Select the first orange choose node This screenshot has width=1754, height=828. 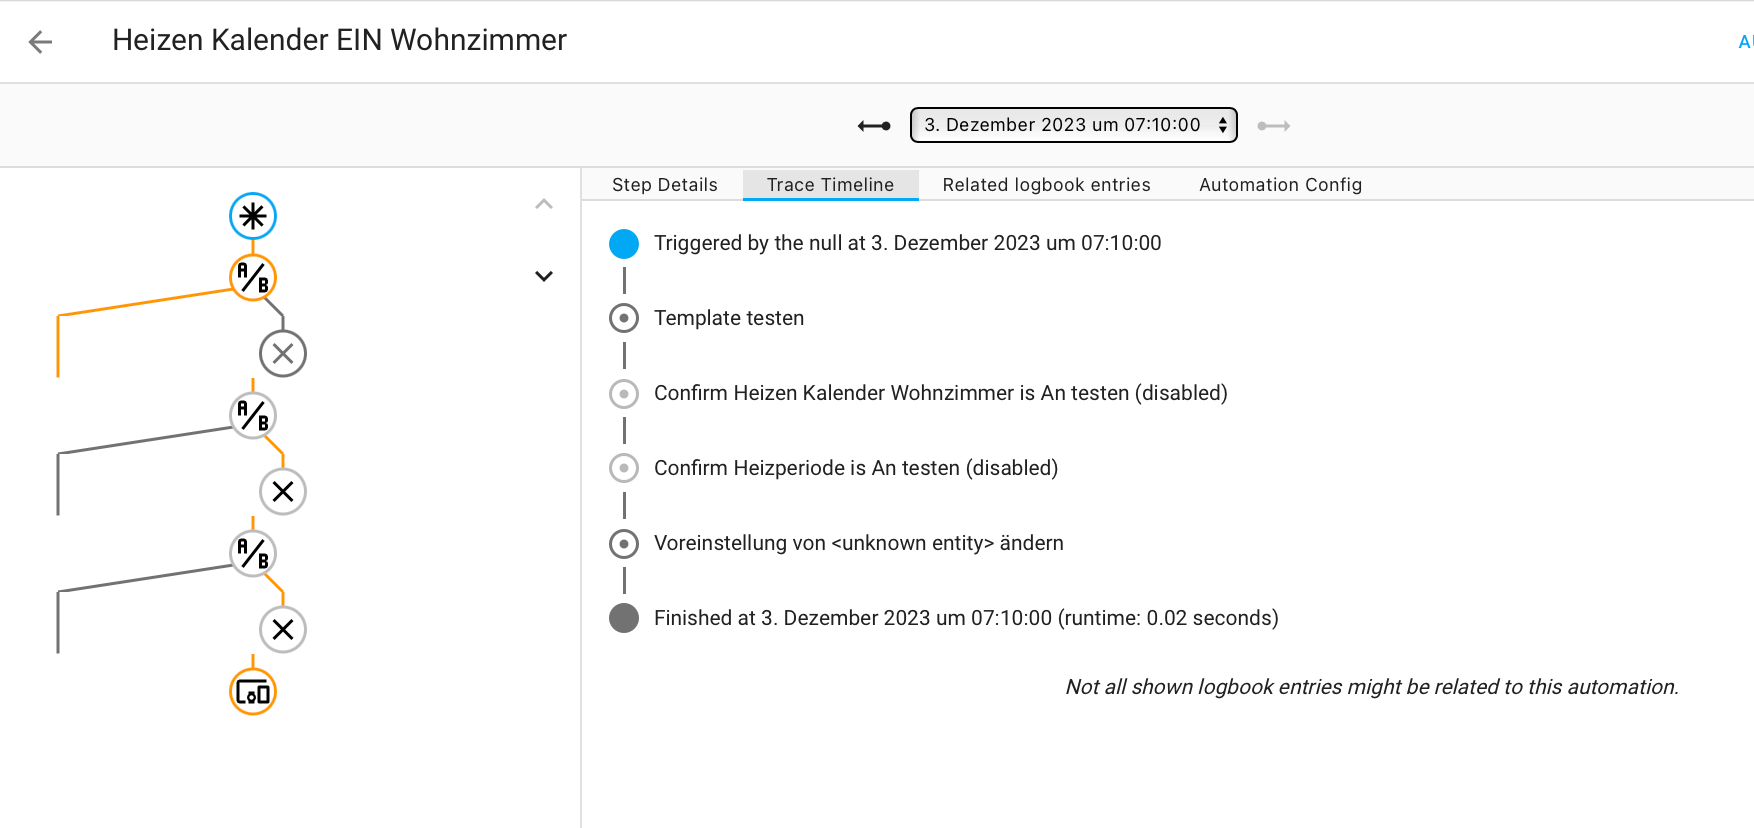[x=253, y=278]
